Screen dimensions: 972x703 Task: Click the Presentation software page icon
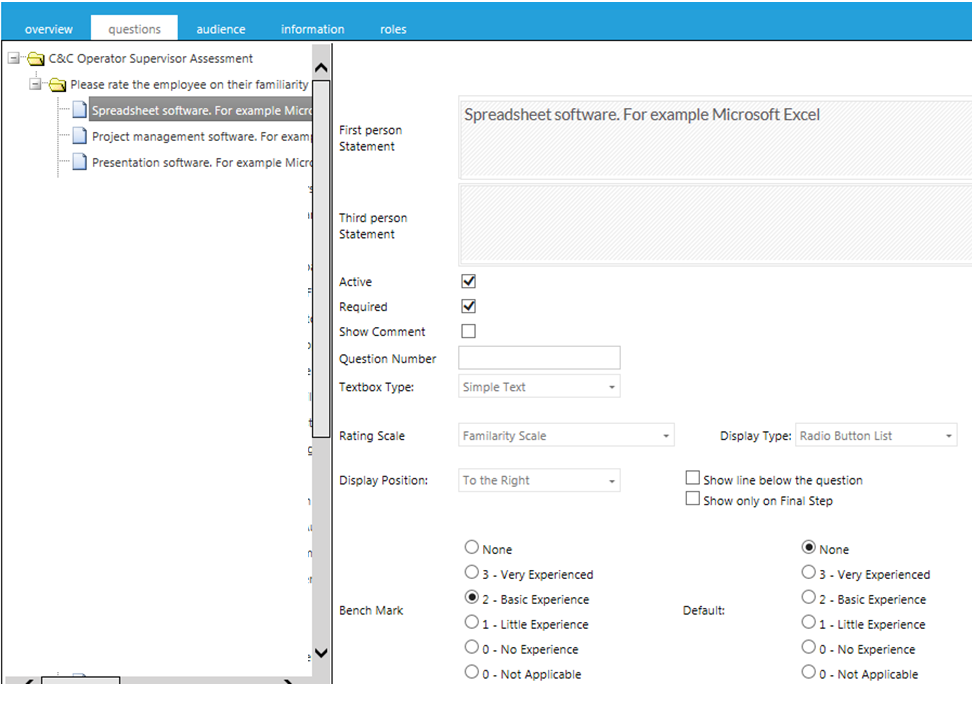coord(79,162)
